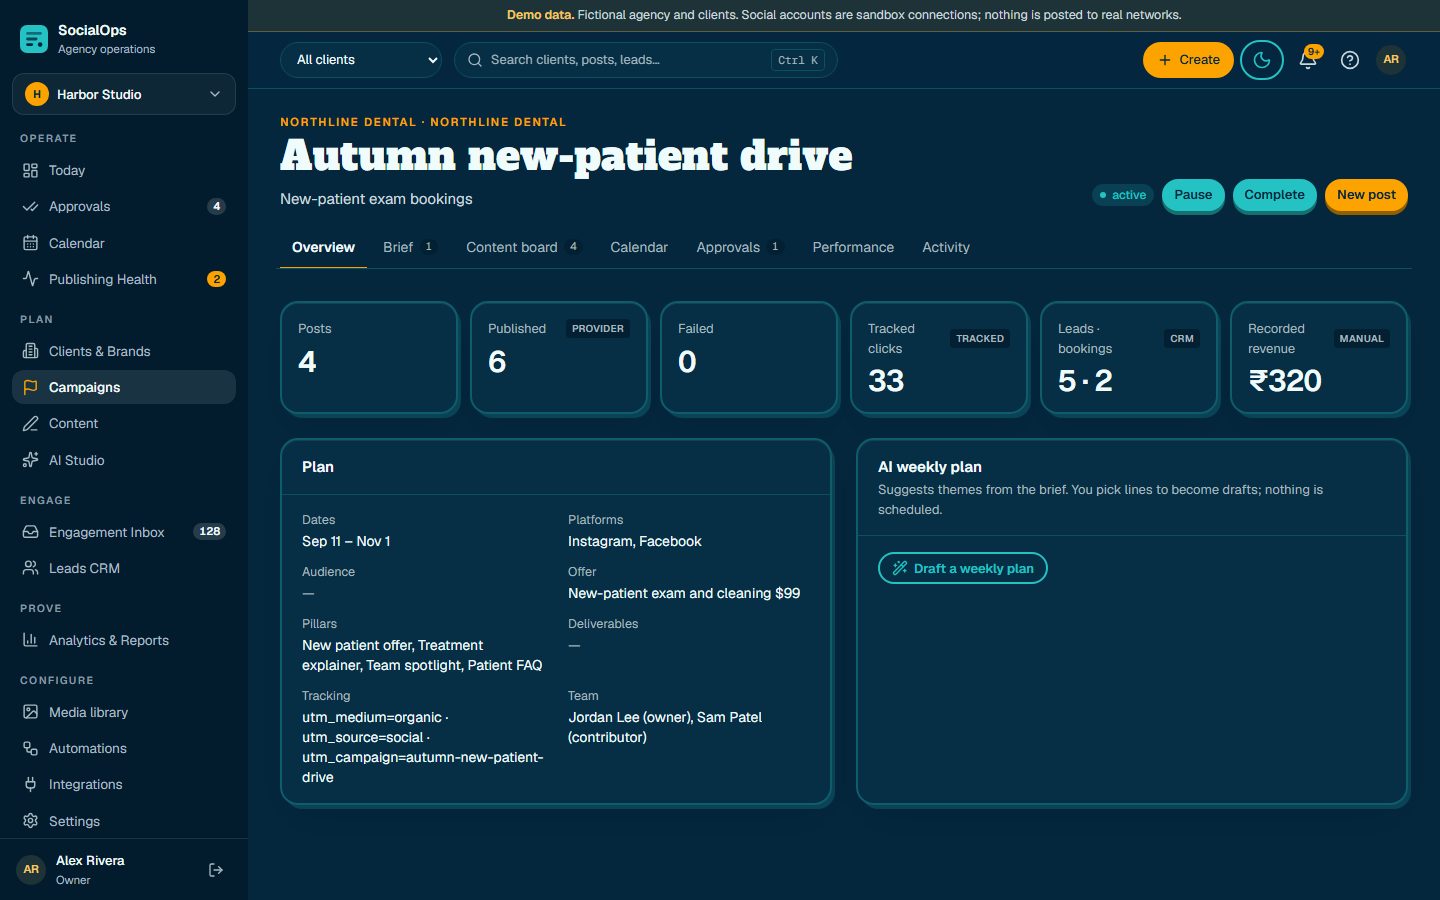Click the Tracked clicks card showing 33
1440x900 pixels.
click(x=939, y=358)
